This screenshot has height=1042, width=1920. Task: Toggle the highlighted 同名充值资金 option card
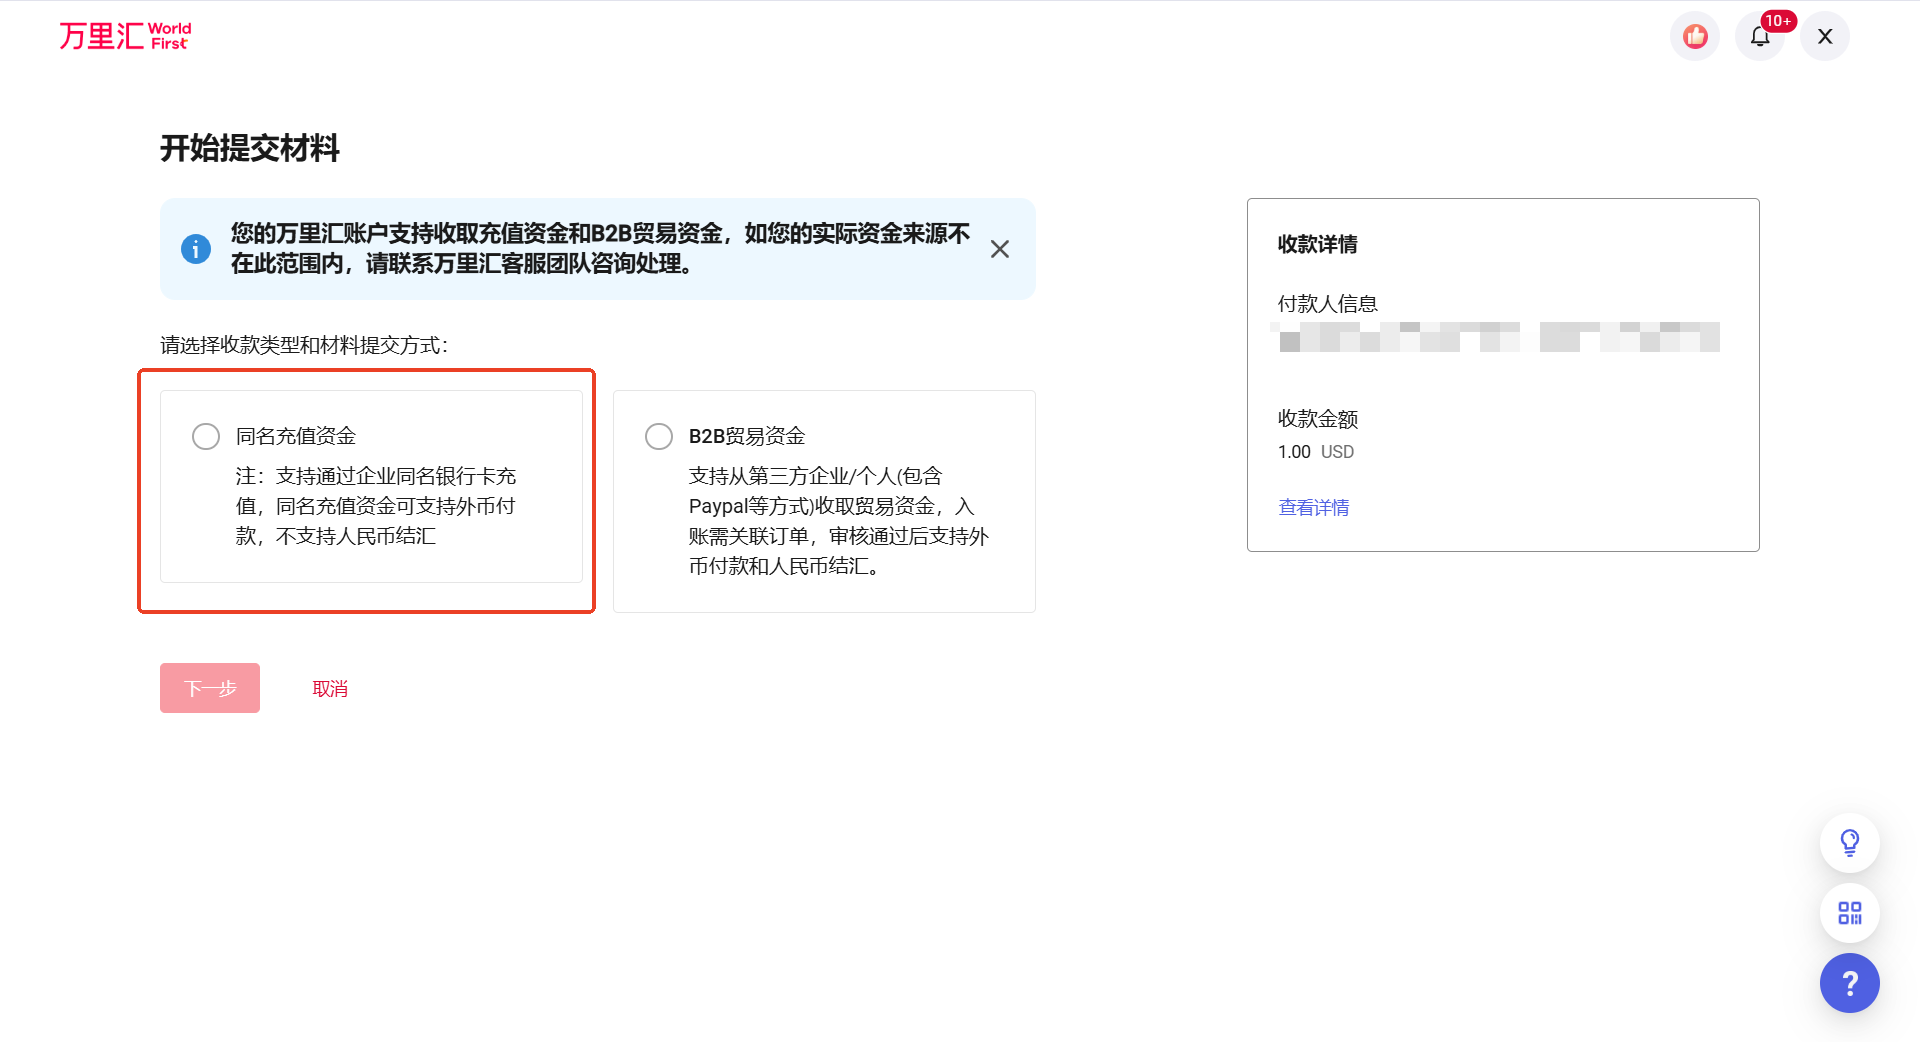(x=371, y=488)
